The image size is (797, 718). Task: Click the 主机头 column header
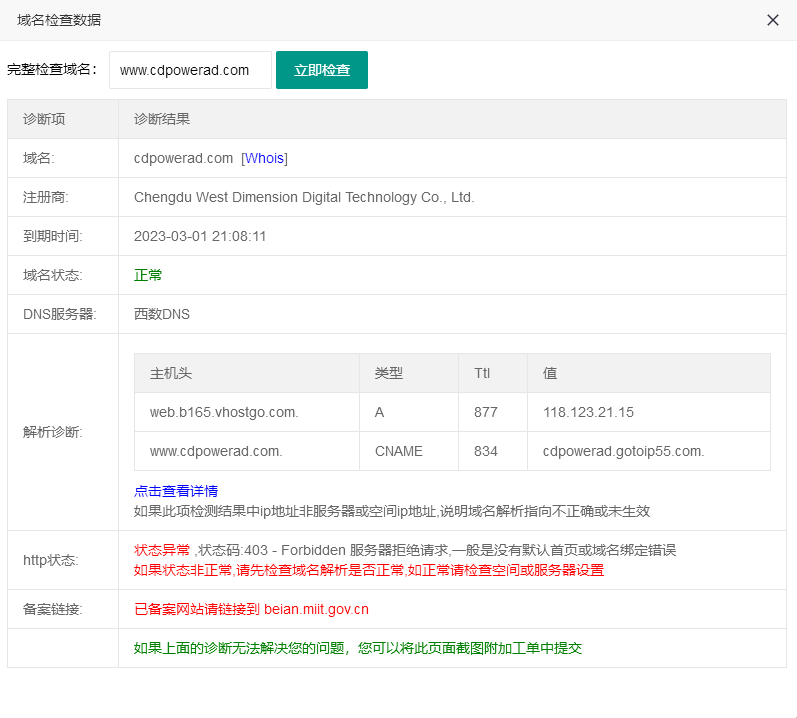tap(171, 373)
